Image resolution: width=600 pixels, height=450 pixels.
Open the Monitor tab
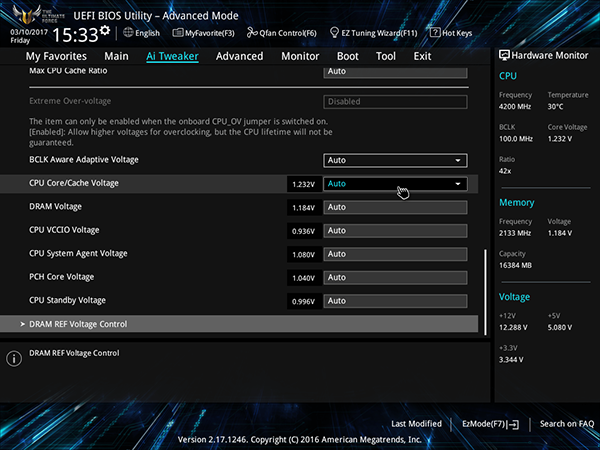[300, 56]
